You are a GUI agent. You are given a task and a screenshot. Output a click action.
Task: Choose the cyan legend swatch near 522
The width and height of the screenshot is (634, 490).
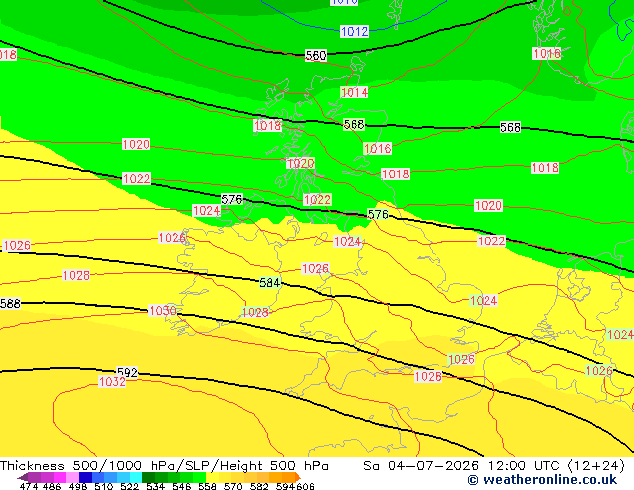136,477
